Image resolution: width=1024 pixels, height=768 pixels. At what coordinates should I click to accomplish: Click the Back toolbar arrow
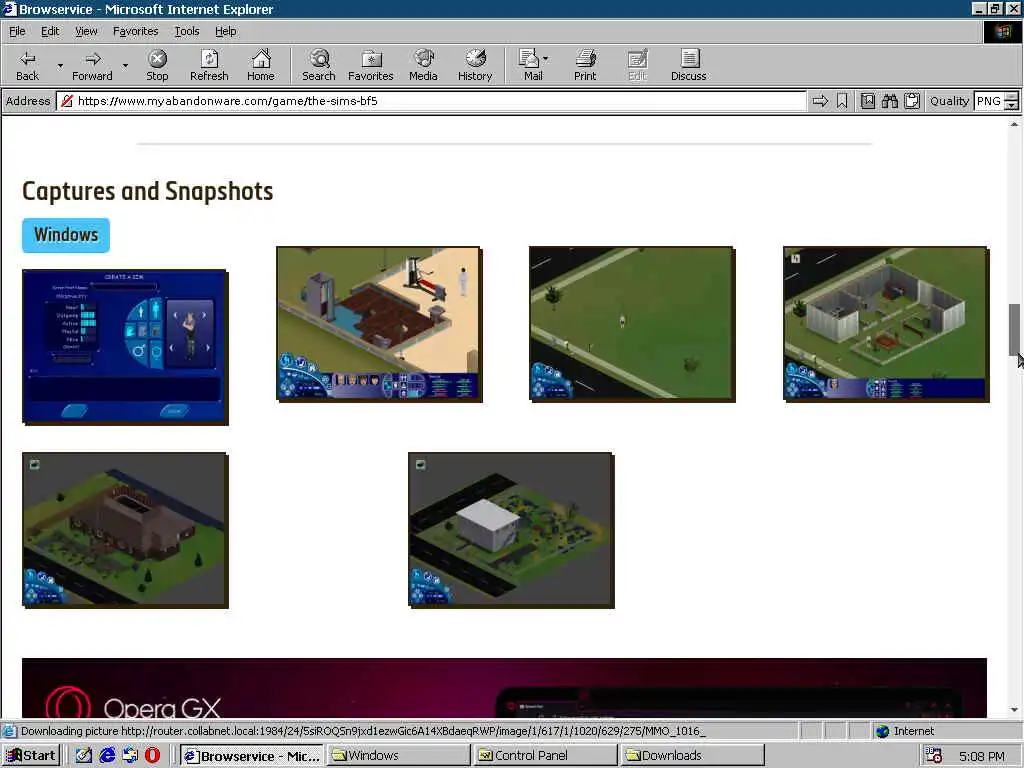pyautogui.click(x=27, y=65)
